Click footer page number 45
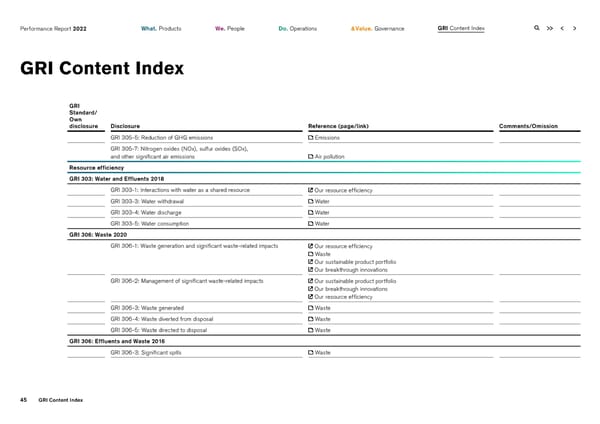Viewport: 600px width, 424px height. click(23, 400)
